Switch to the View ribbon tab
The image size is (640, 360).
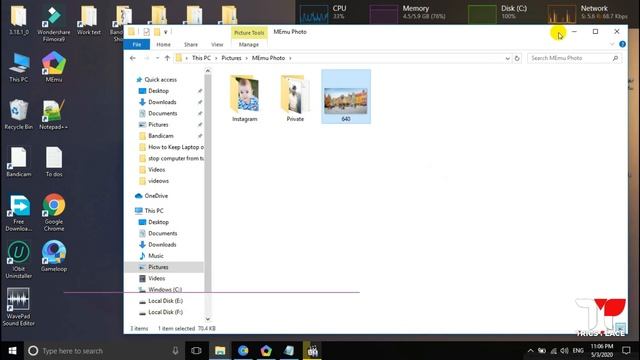(x=217, y=44)
